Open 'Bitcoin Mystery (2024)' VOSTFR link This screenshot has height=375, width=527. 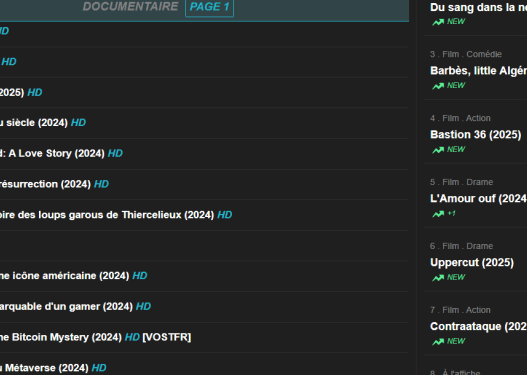pyautogui.click(x=61, y=337)
